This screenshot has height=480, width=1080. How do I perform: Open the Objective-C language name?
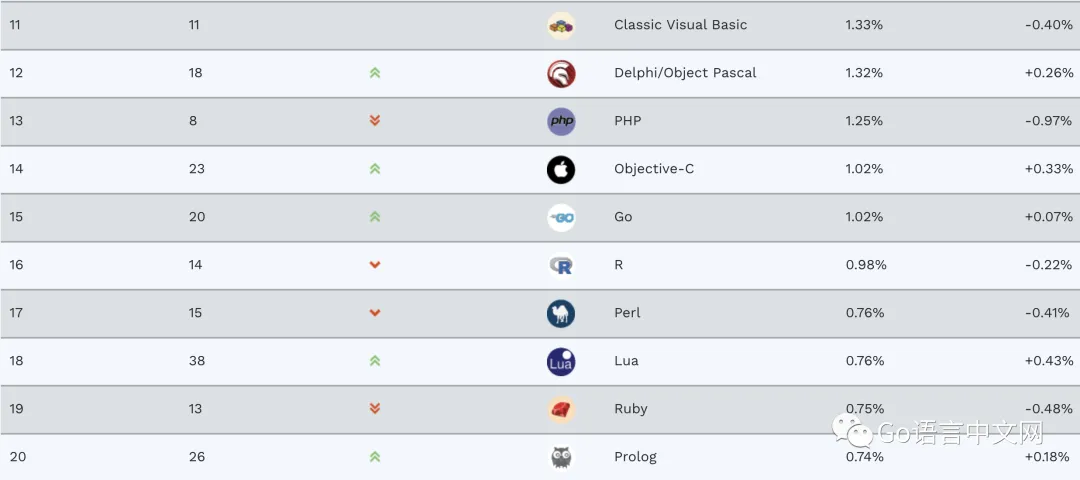(x=654, y=169)
